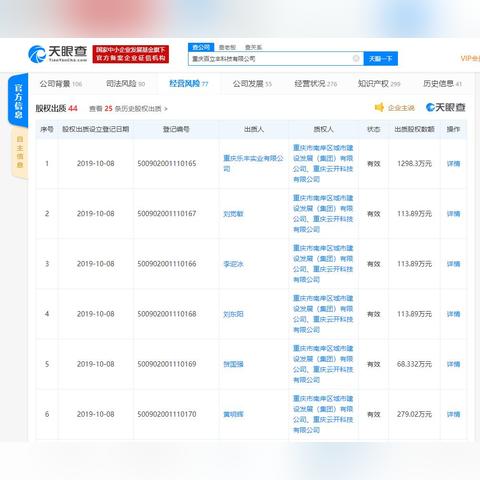480x480 pixels.
Task: Open the pledgor name link in row 3
Action: pos(233,264)
